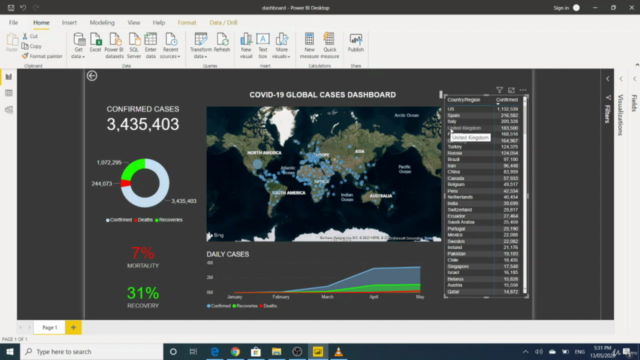
Task: Collapse the ribbon with the arrow
Action: [637, 64]
